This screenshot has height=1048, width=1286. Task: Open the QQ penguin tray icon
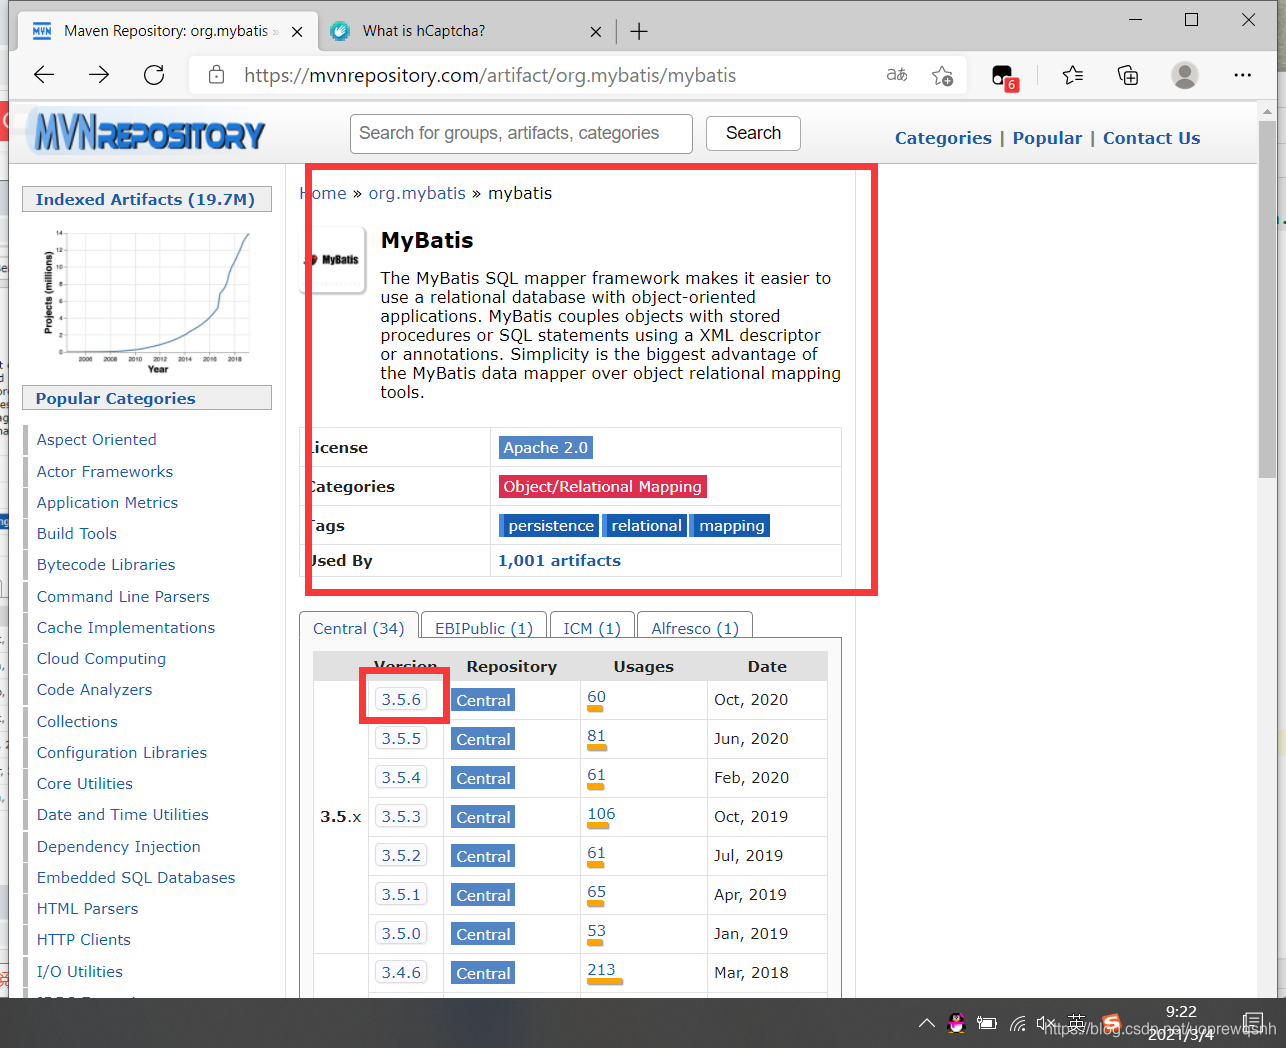[956, 1023]
